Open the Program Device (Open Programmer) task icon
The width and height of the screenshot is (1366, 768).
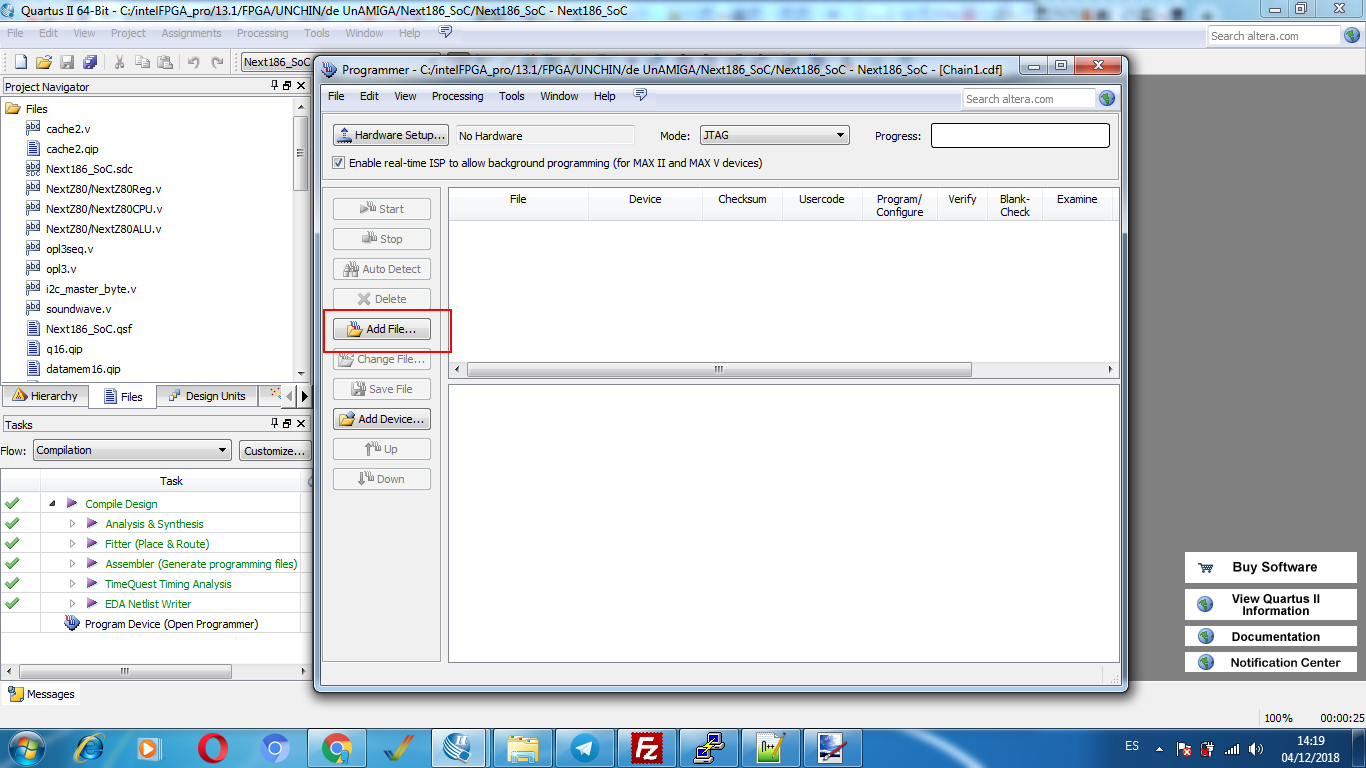click(x=71, y=624)
